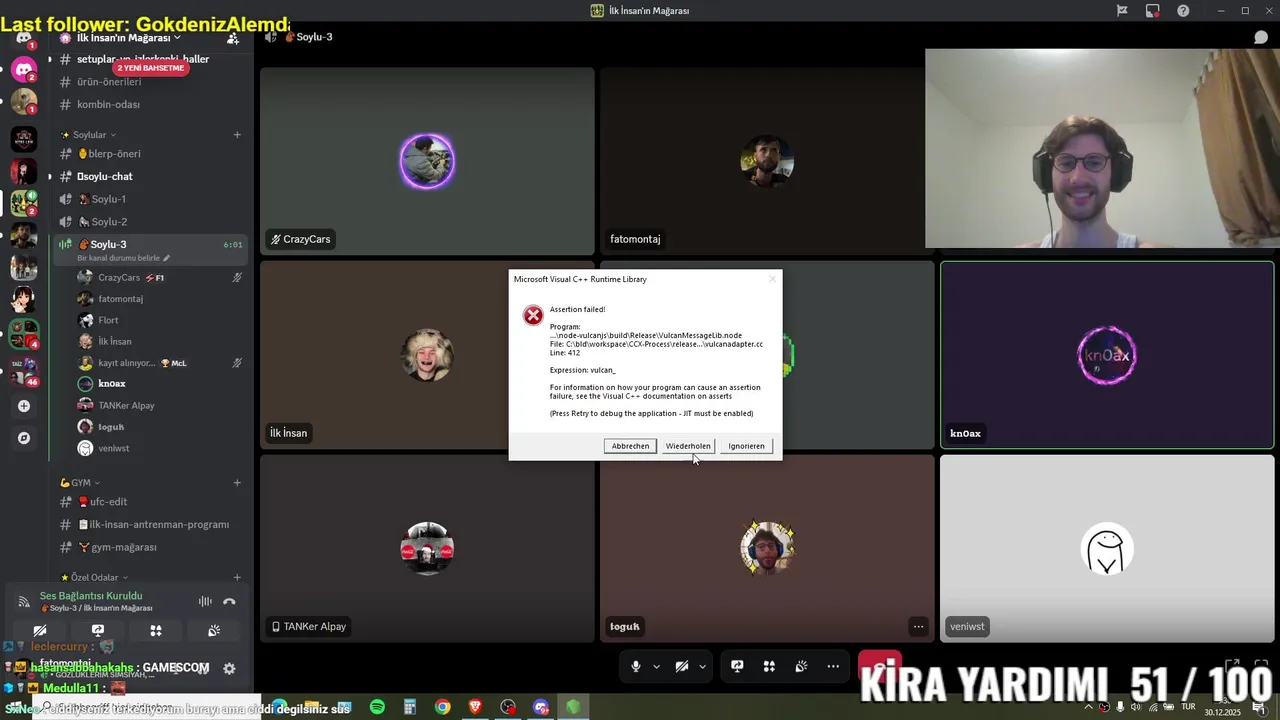
Task: Open user settings gear icon
Action: [x=229, y=668]
